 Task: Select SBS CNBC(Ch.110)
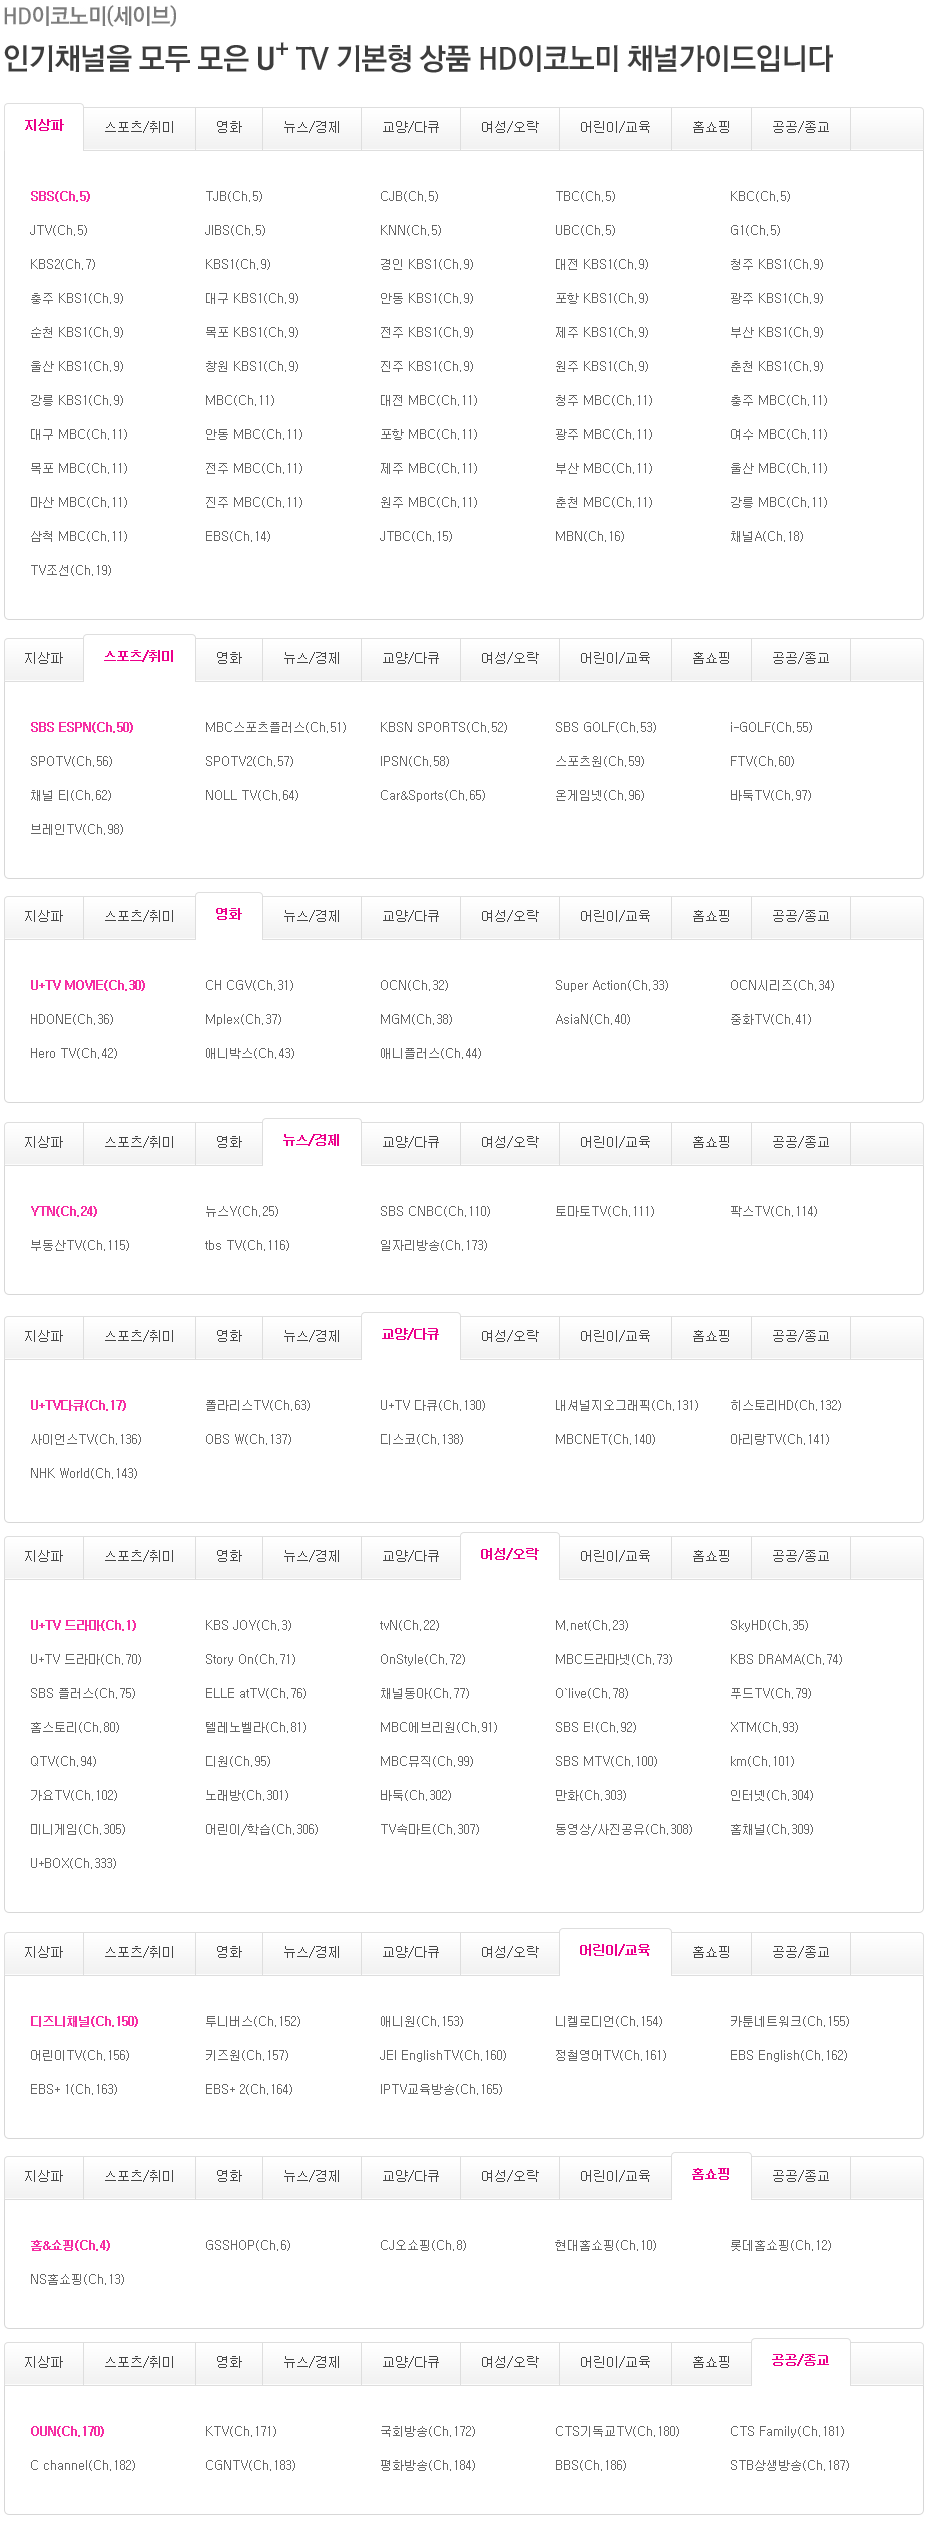[x=435, y=1212]
